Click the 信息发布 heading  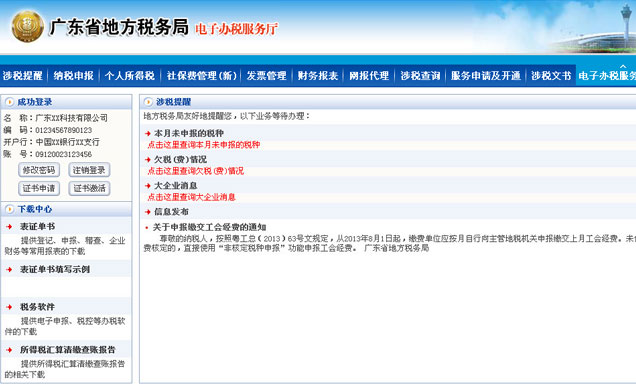coord(171,212)
